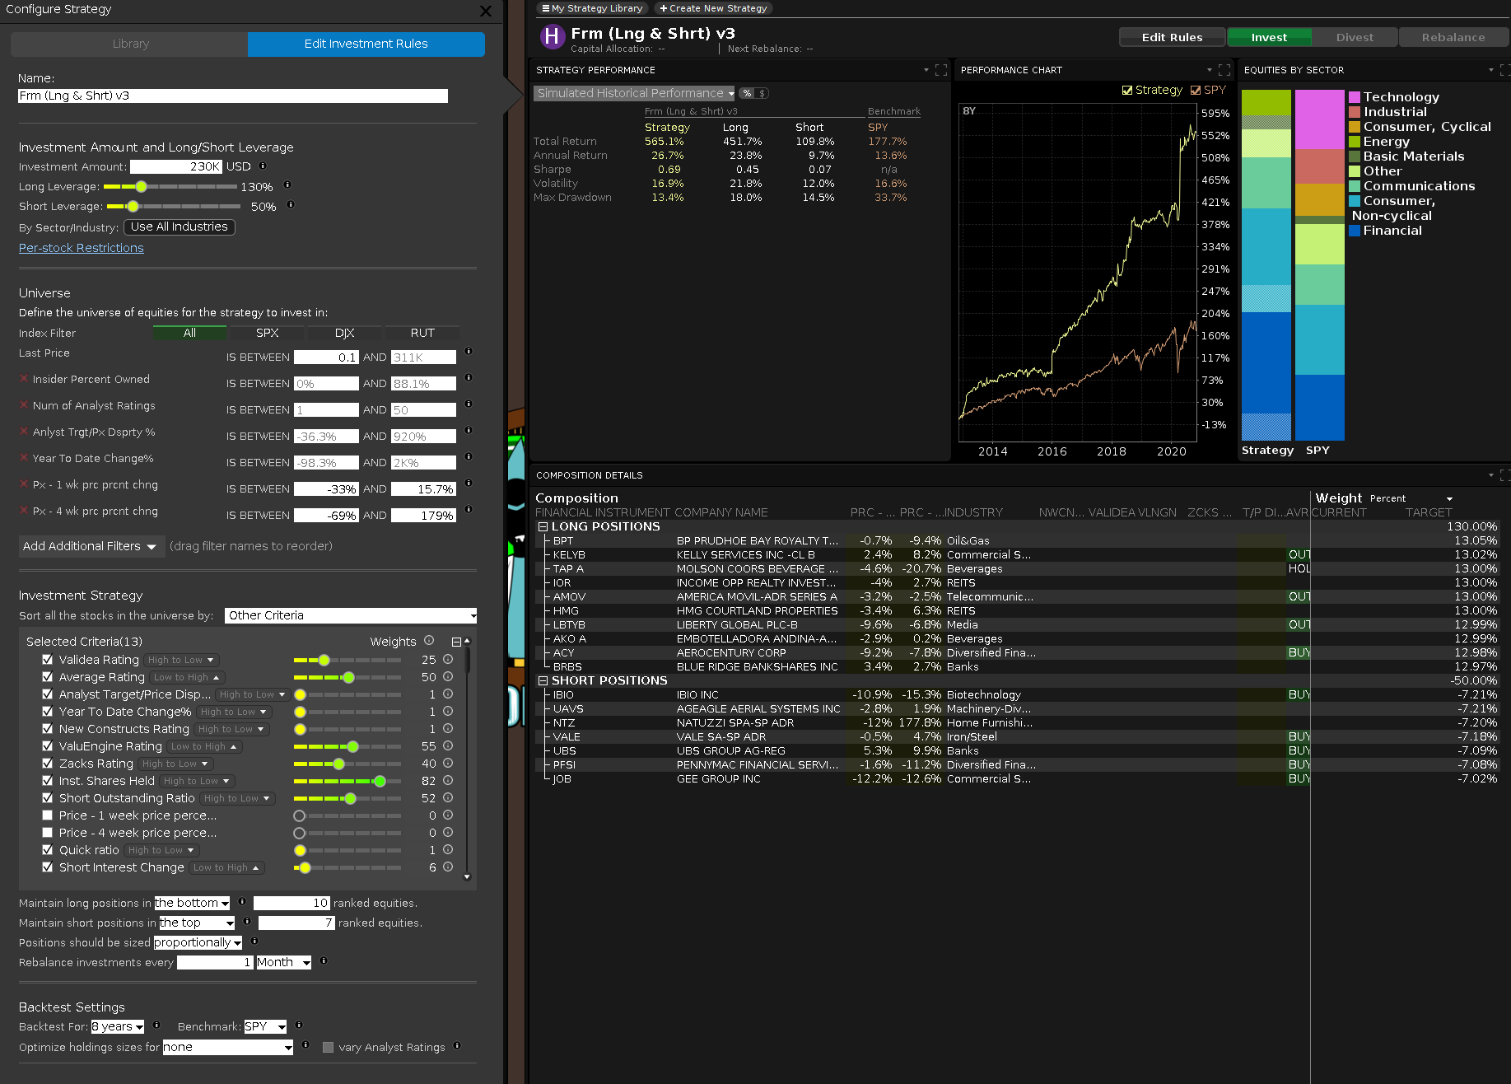The image size is (1511, 1084).
Task: Switch to the Library tab
Action: tap(130, 44)
